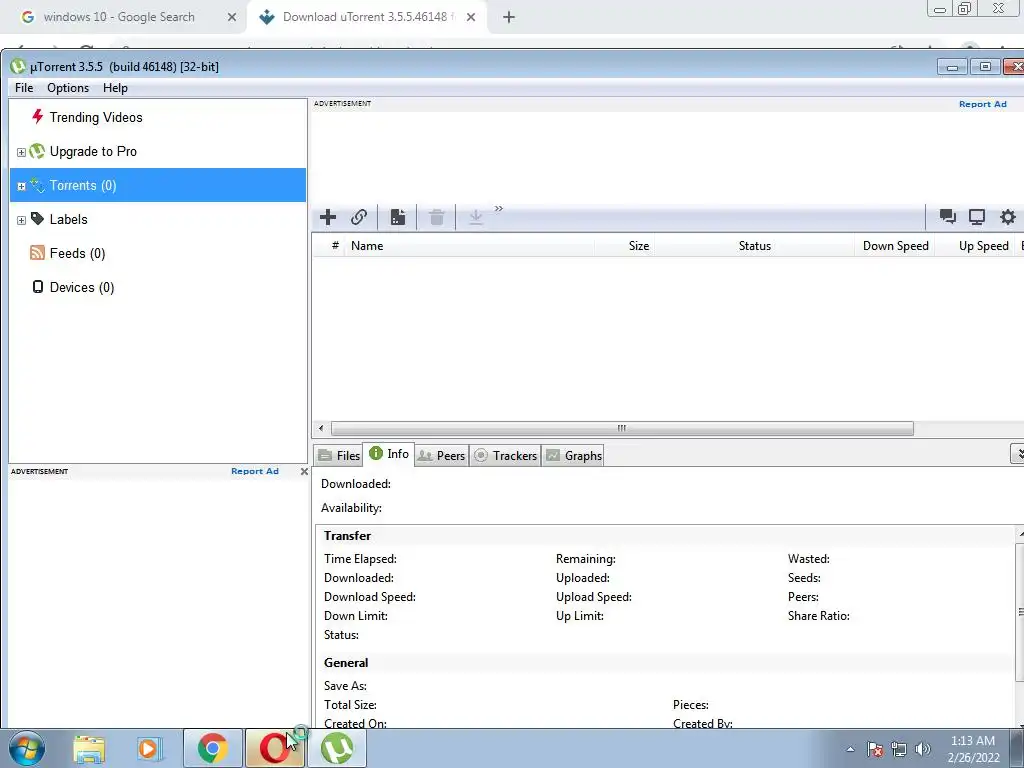Switch to the Trackers tab
The width and height of the screenshot is (1024, 768).
pyautogui.click(x=505, y=456)
